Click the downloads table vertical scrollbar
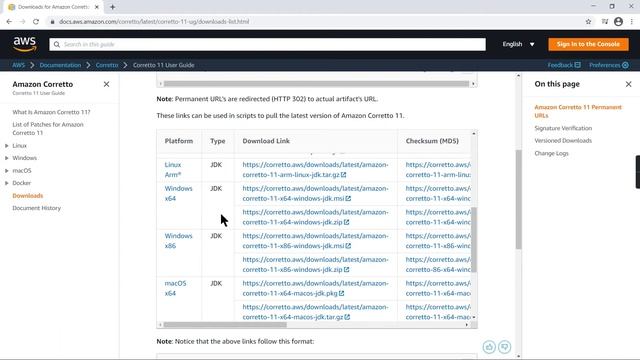Viewport: 640px width, 360px height. (x=474, y=240)
